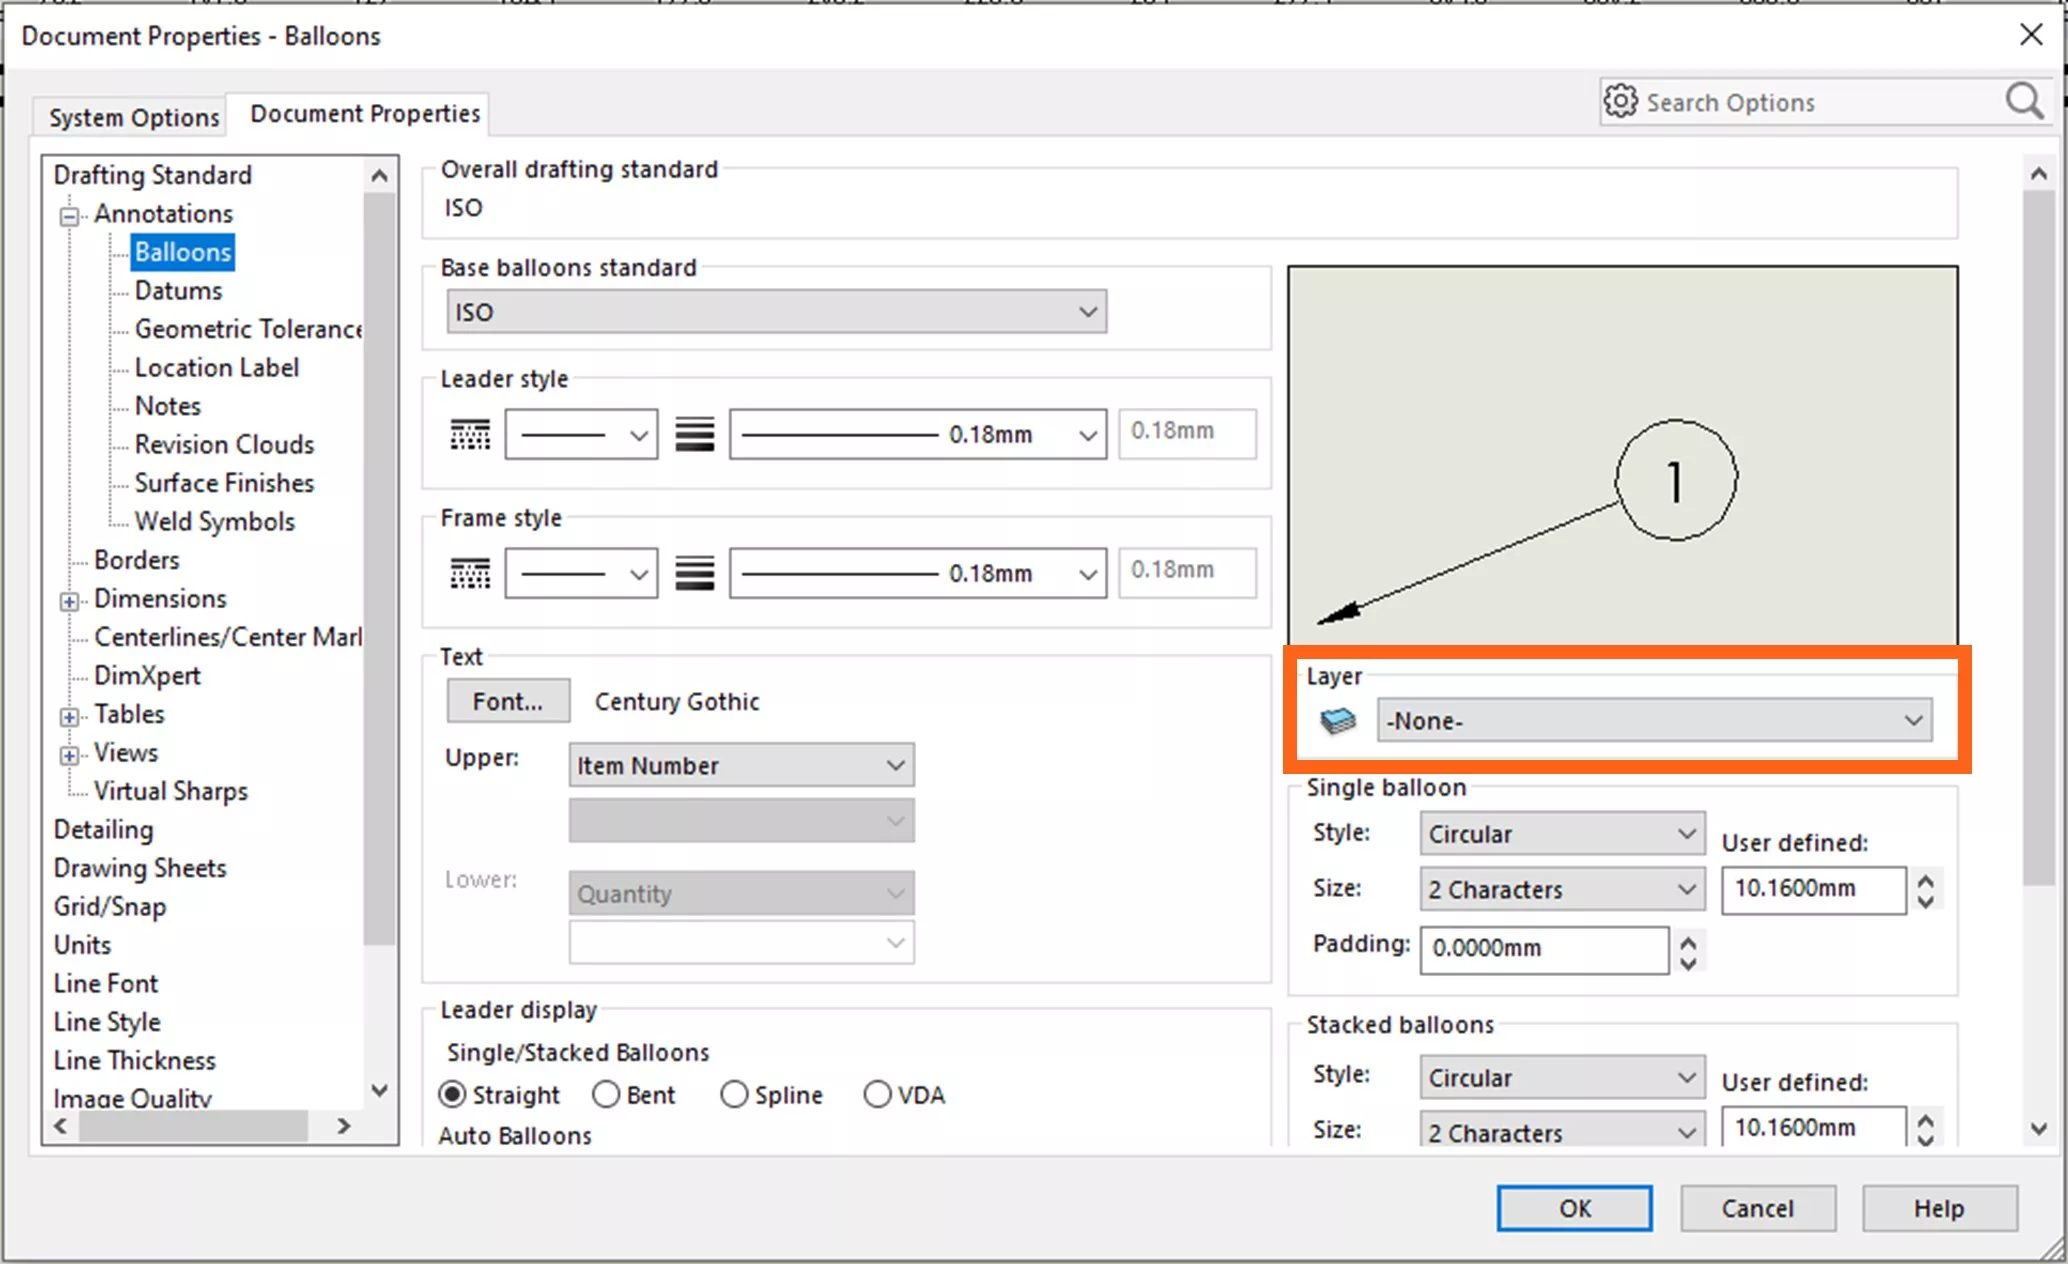
Task: Click the frame style line pattern icon
Action: point(470,572)
